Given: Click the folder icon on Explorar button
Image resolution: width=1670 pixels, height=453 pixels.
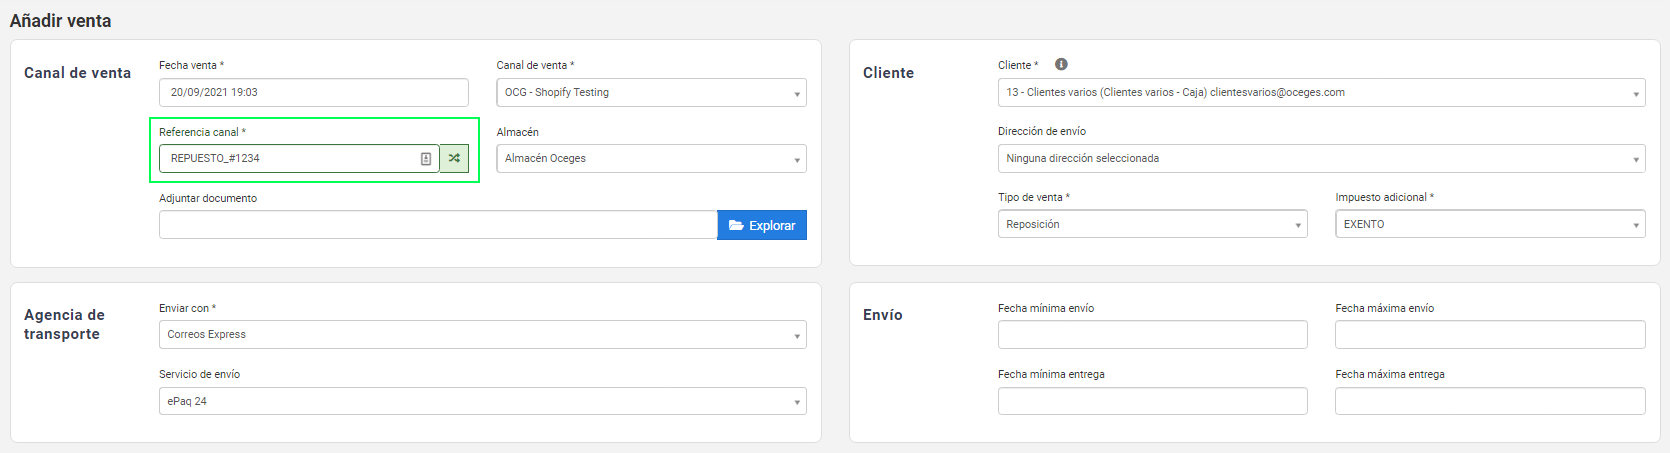Looking at the screenshot, I should [x=736, y=225].
